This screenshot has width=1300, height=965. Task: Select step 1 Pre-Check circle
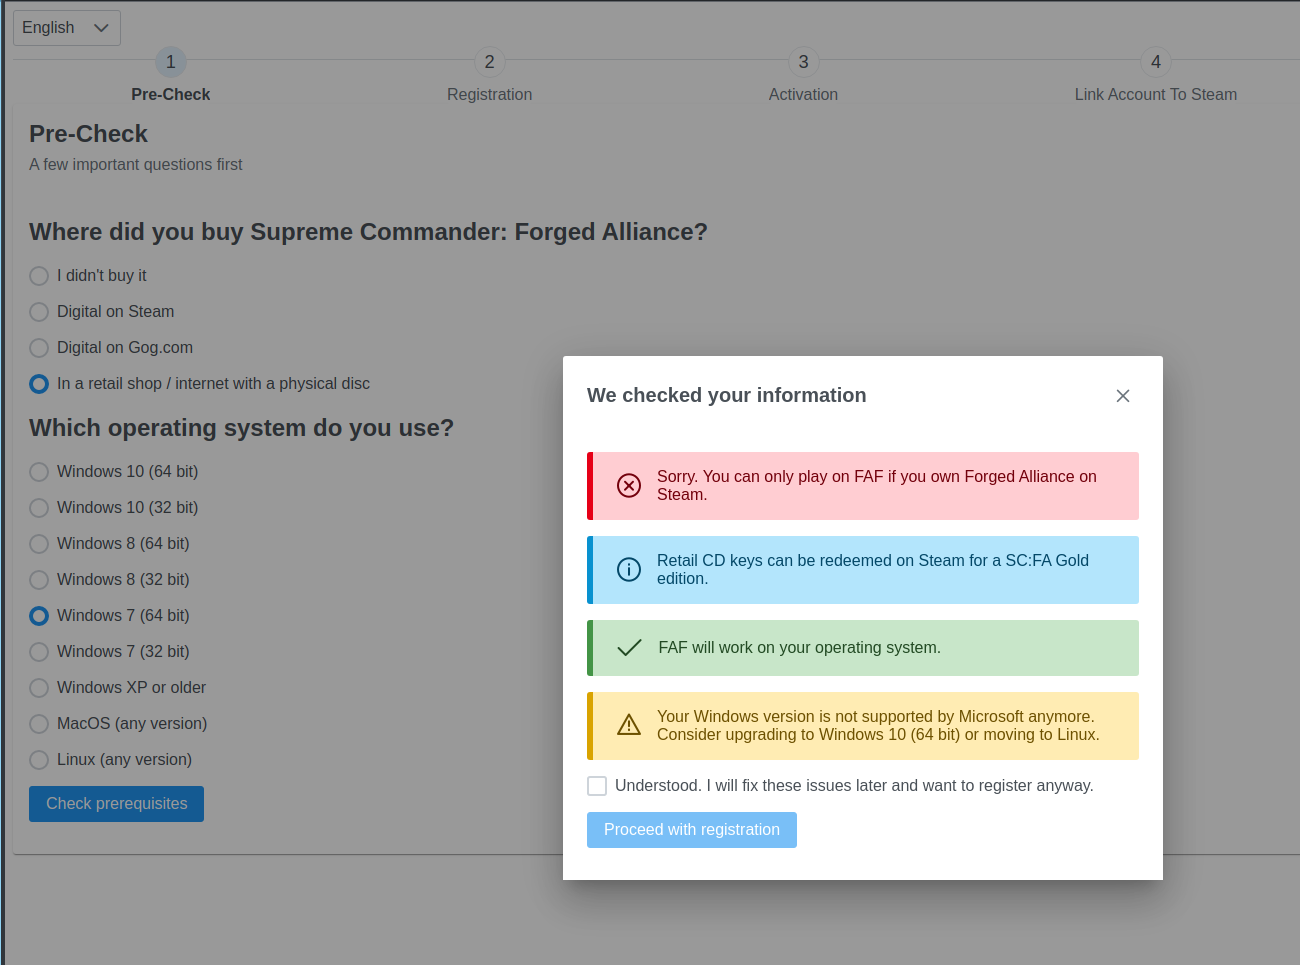coord(171,62)
